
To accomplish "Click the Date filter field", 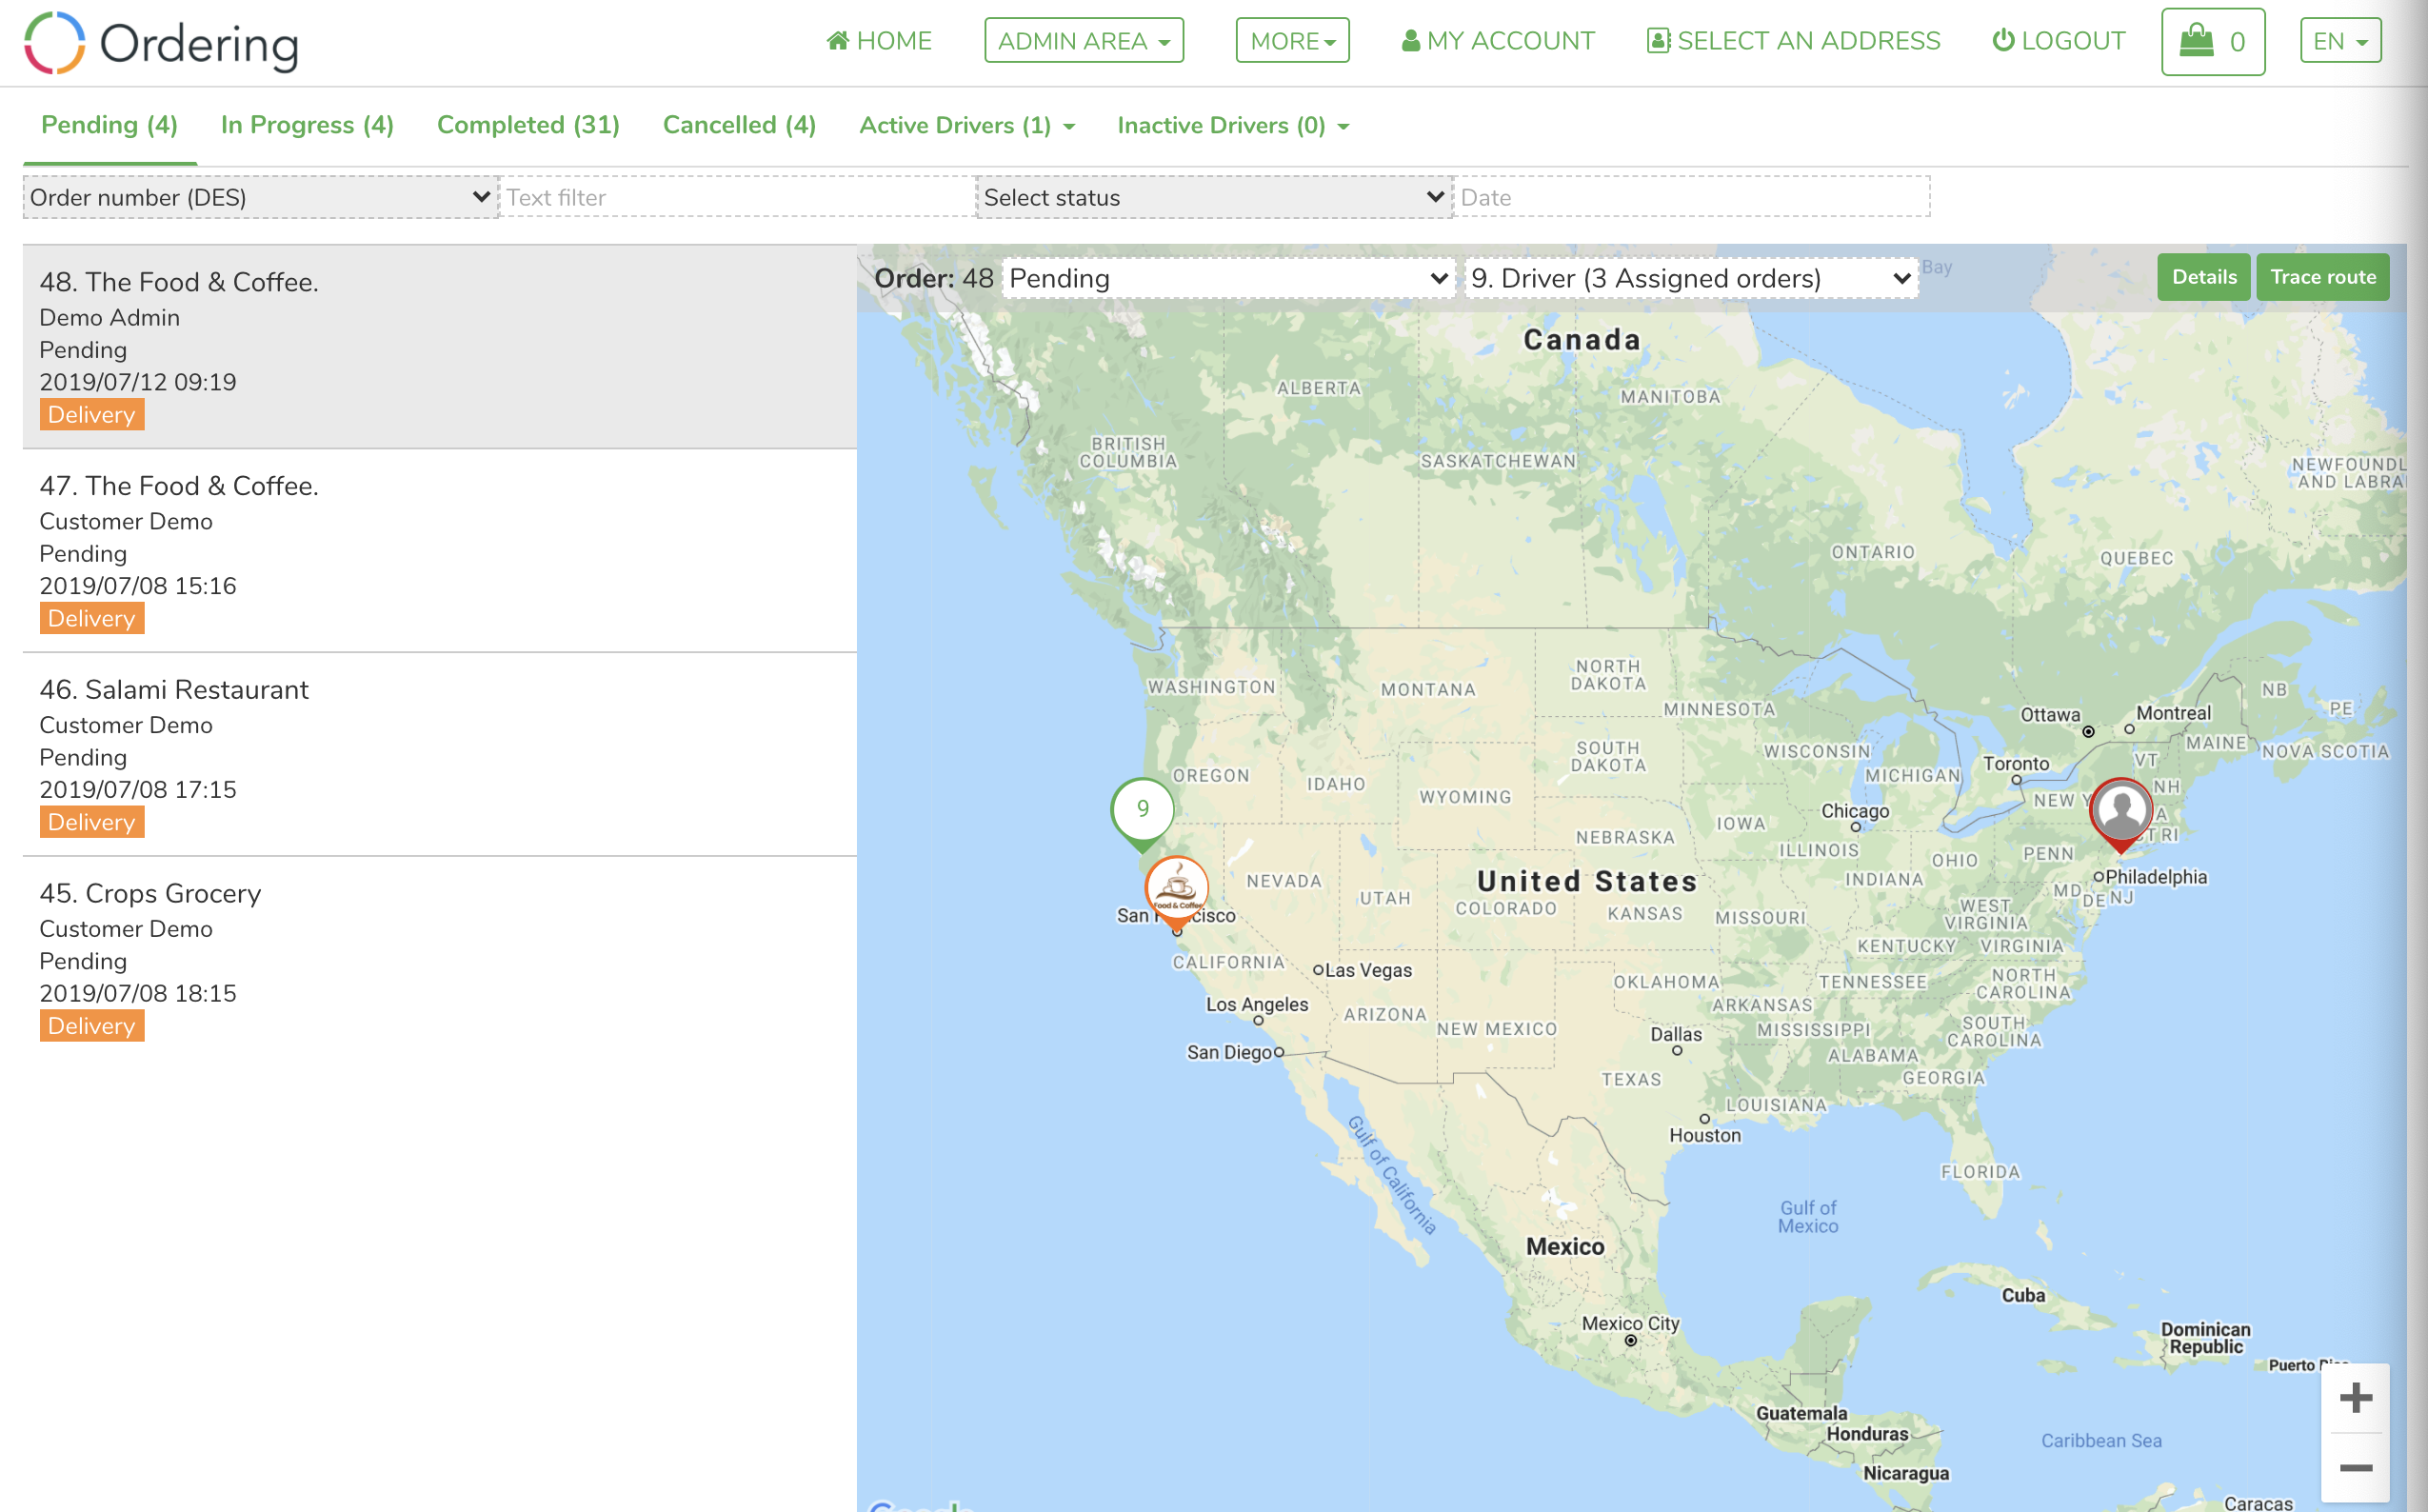I will [x=1692, y=197].
